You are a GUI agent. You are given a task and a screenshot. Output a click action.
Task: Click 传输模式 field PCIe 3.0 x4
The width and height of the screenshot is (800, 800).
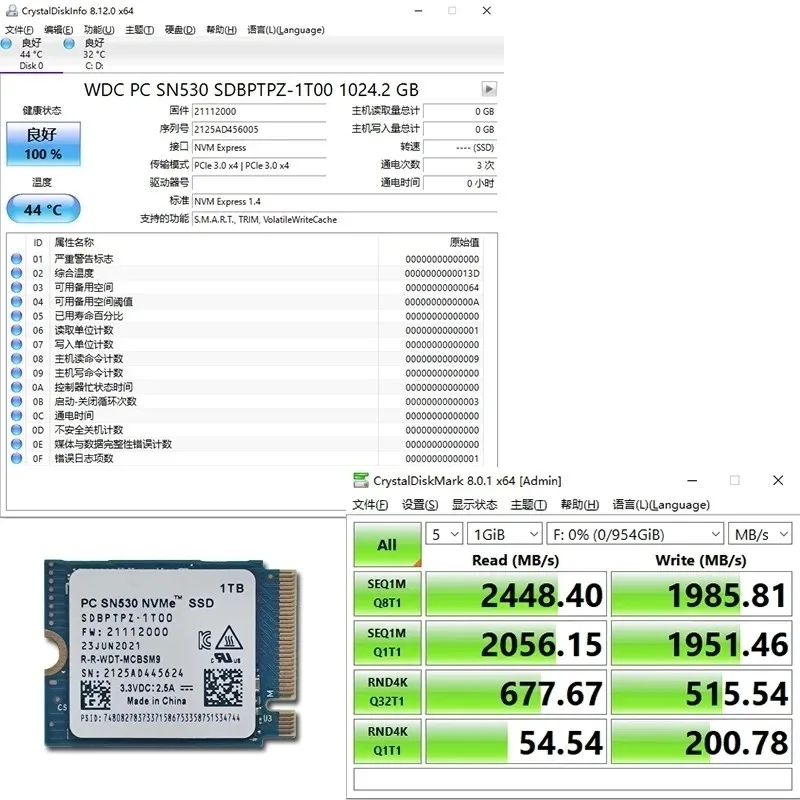pos(259,165)
